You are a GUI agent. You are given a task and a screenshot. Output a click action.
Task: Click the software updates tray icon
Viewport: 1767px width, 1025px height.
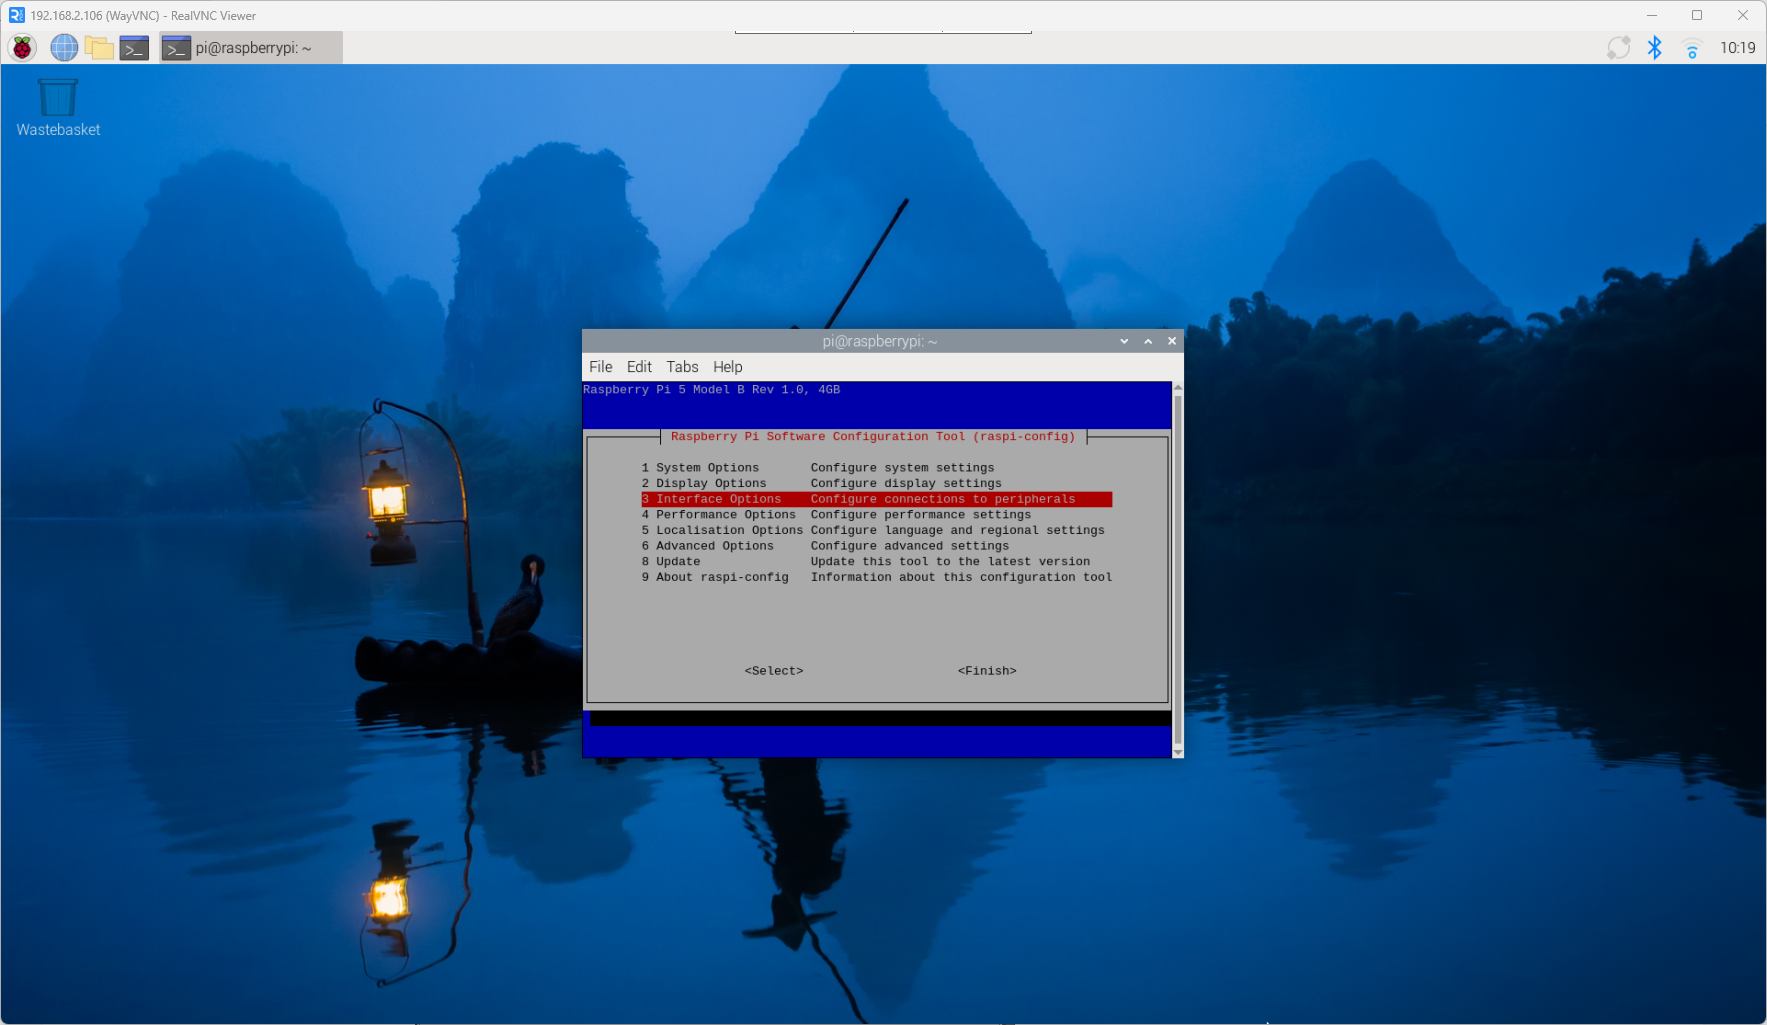(1618, 47)
